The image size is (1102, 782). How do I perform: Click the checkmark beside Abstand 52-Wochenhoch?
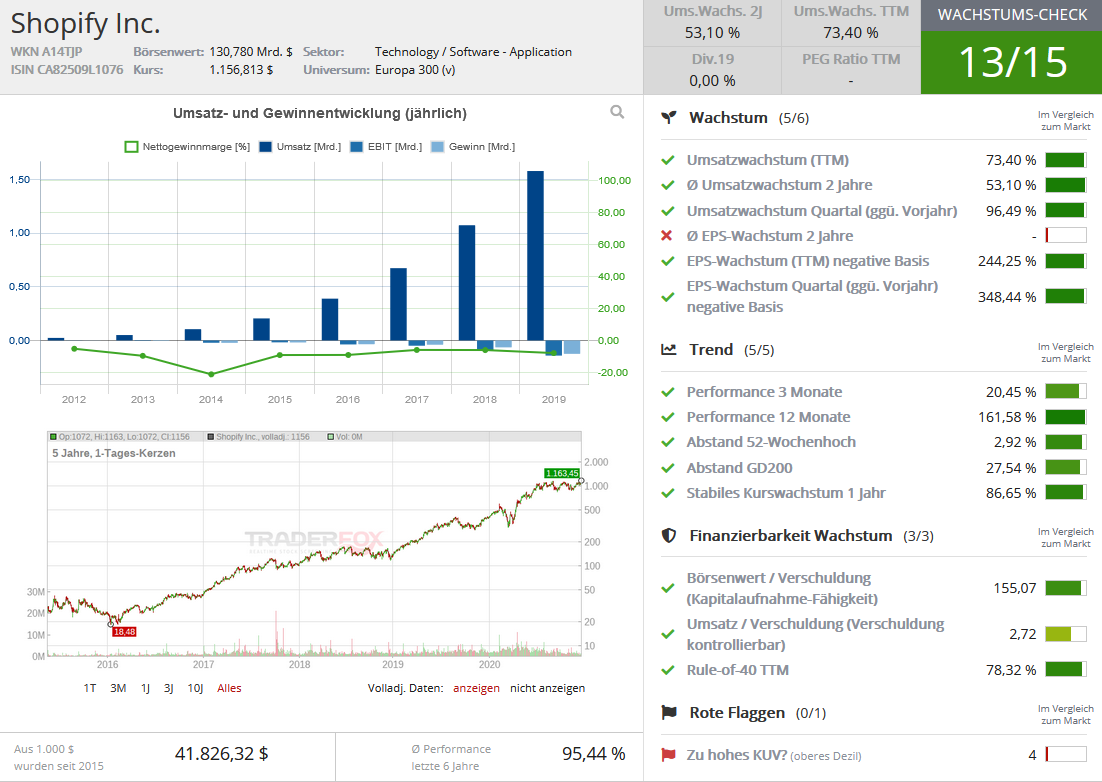[668, 443]
